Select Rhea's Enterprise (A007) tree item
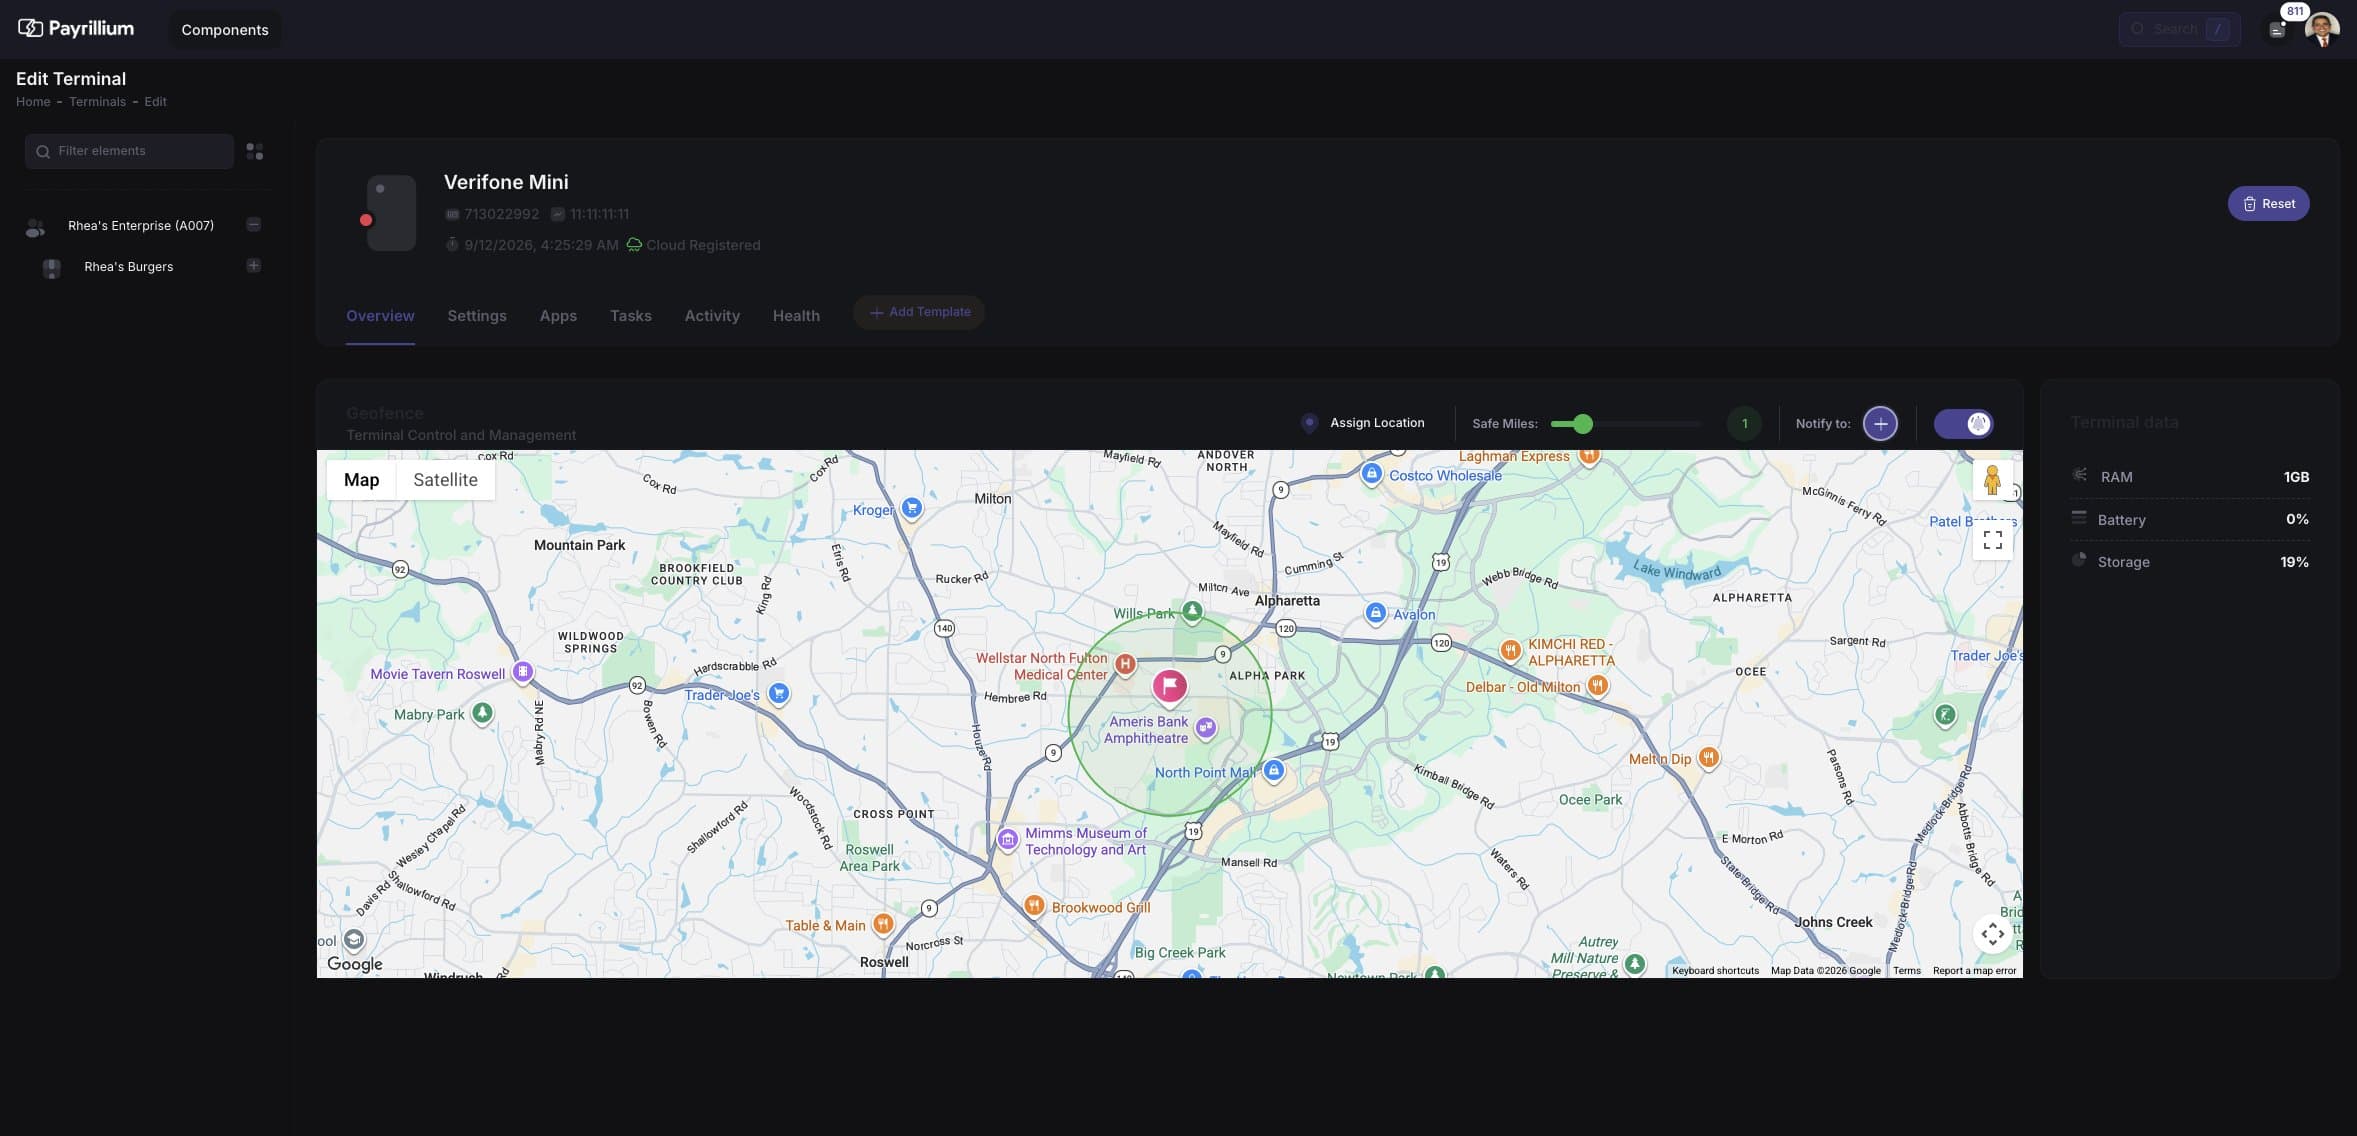The image size is (2357, 1136). [x=141, y=226]
